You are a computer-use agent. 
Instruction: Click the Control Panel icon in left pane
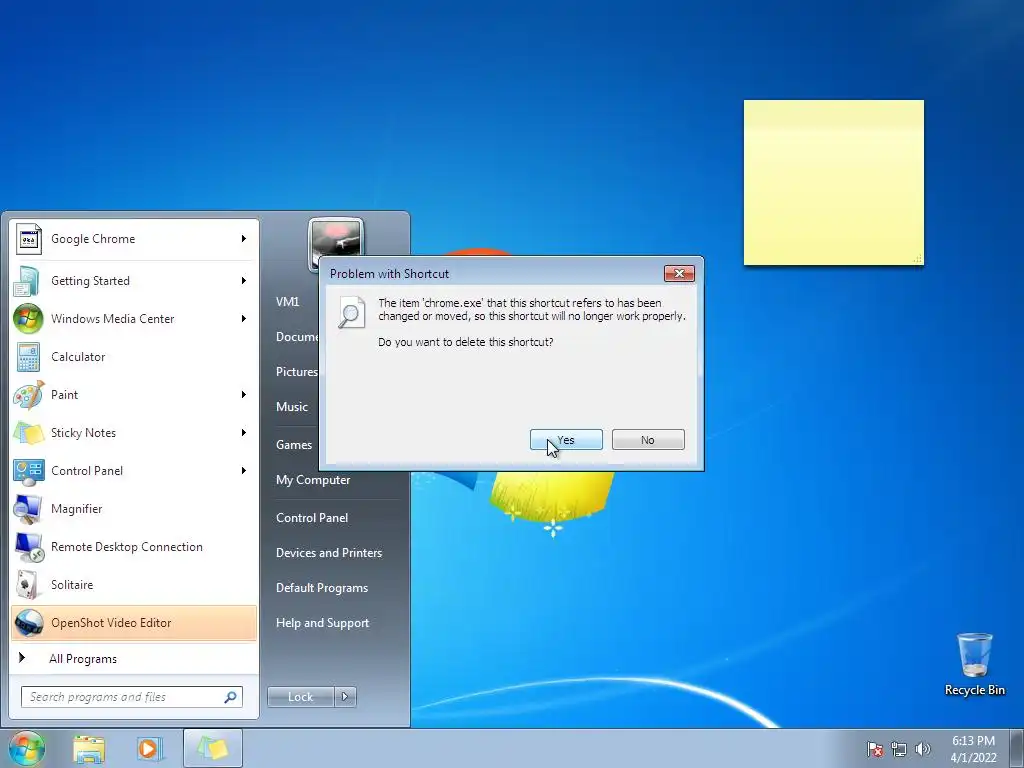[28, 471]
